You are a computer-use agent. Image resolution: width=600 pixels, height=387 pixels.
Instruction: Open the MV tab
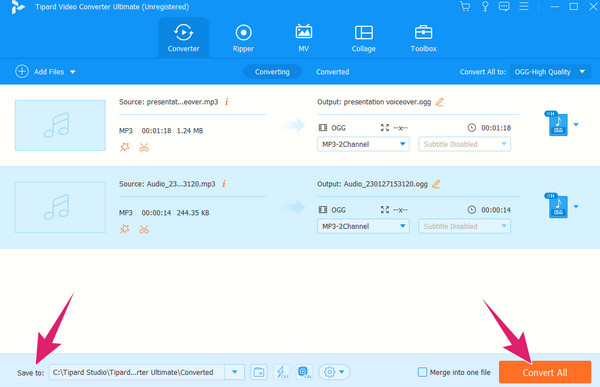click(x=303, y=38)
